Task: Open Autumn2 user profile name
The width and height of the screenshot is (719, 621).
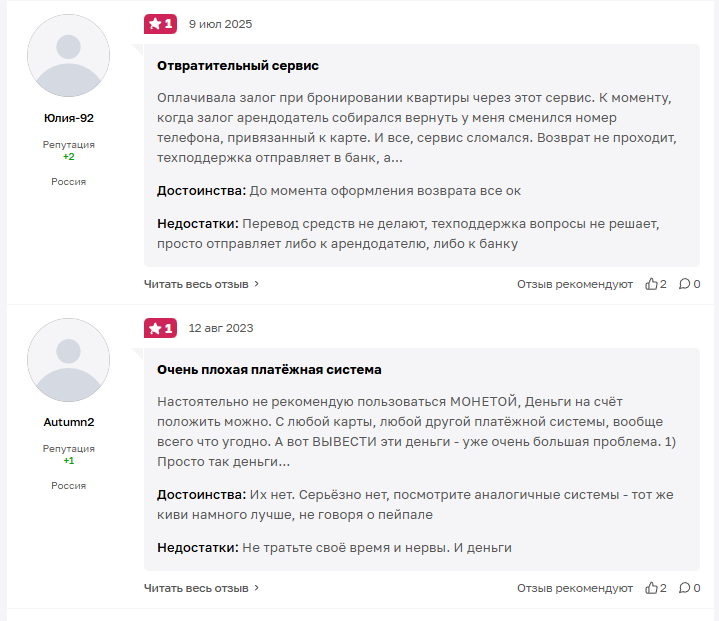Action: click(x=68, y=422)
